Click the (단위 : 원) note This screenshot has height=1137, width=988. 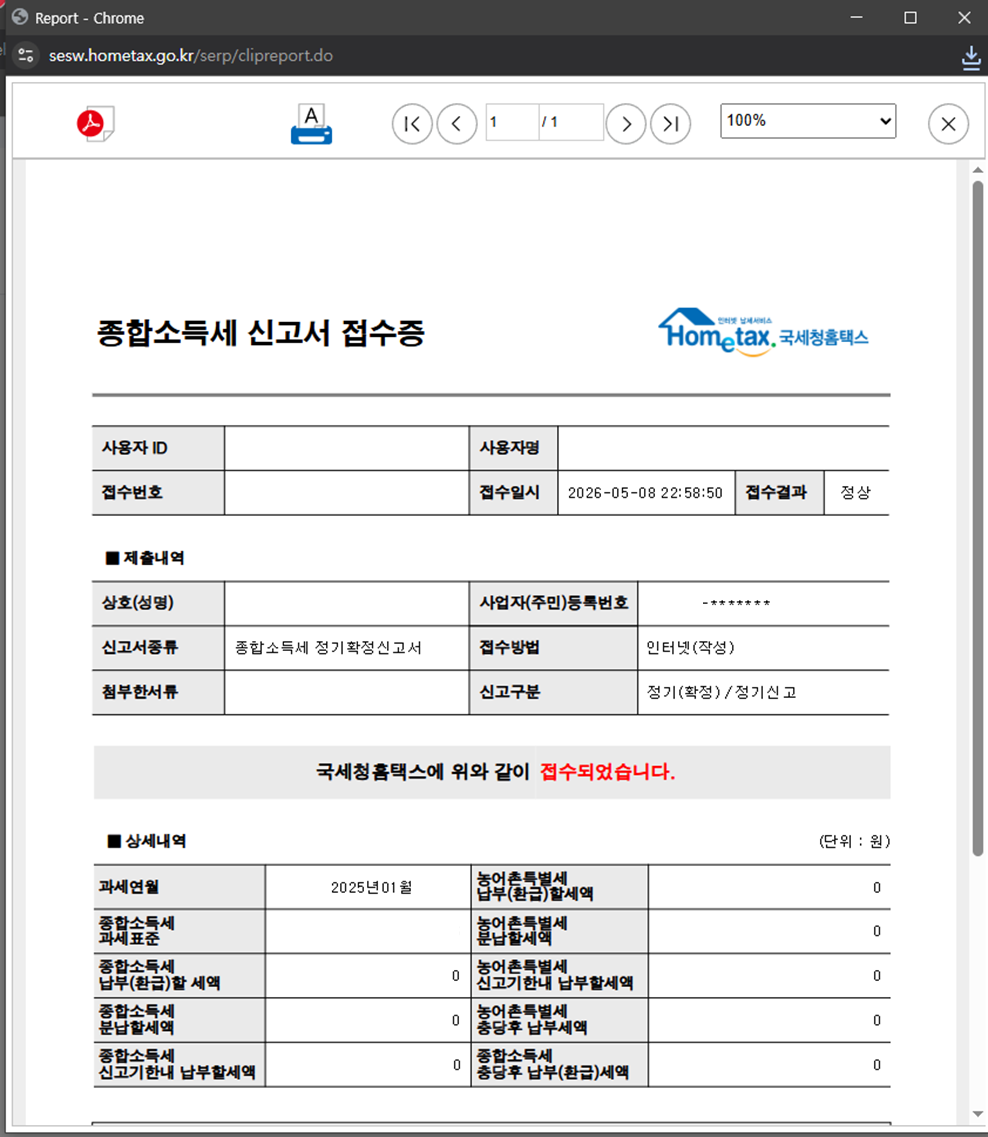coord(854,841)
